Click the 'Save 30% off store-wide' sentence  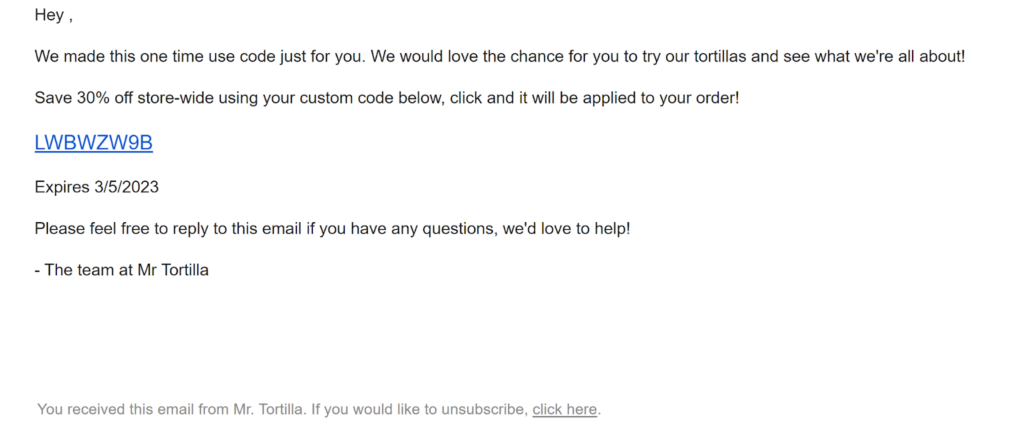(x=387, y=99)
